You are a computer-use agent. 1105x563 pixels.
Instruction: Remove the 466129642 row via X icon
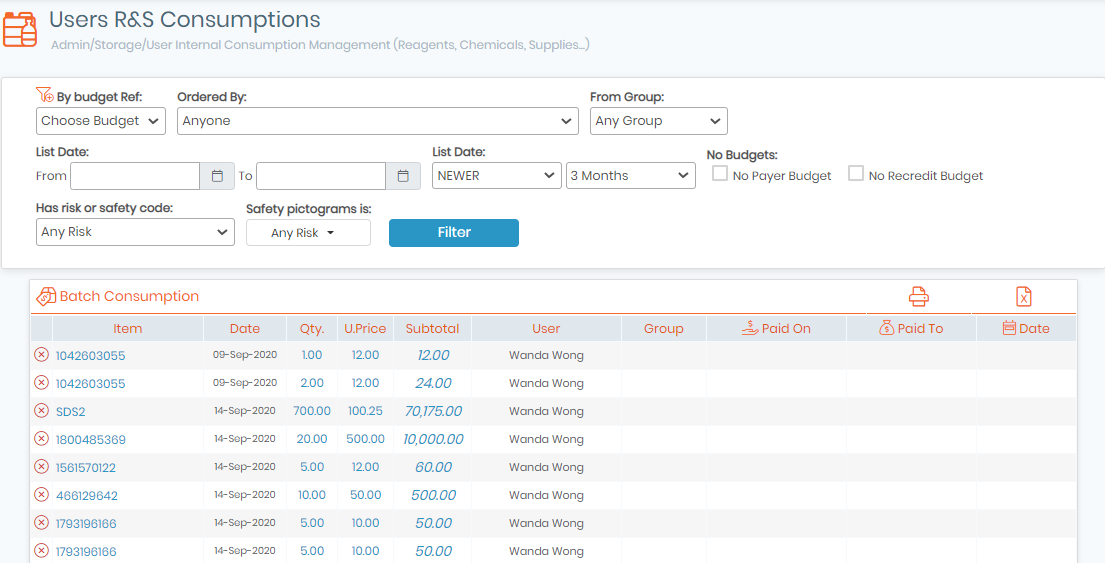click(42, 495)
